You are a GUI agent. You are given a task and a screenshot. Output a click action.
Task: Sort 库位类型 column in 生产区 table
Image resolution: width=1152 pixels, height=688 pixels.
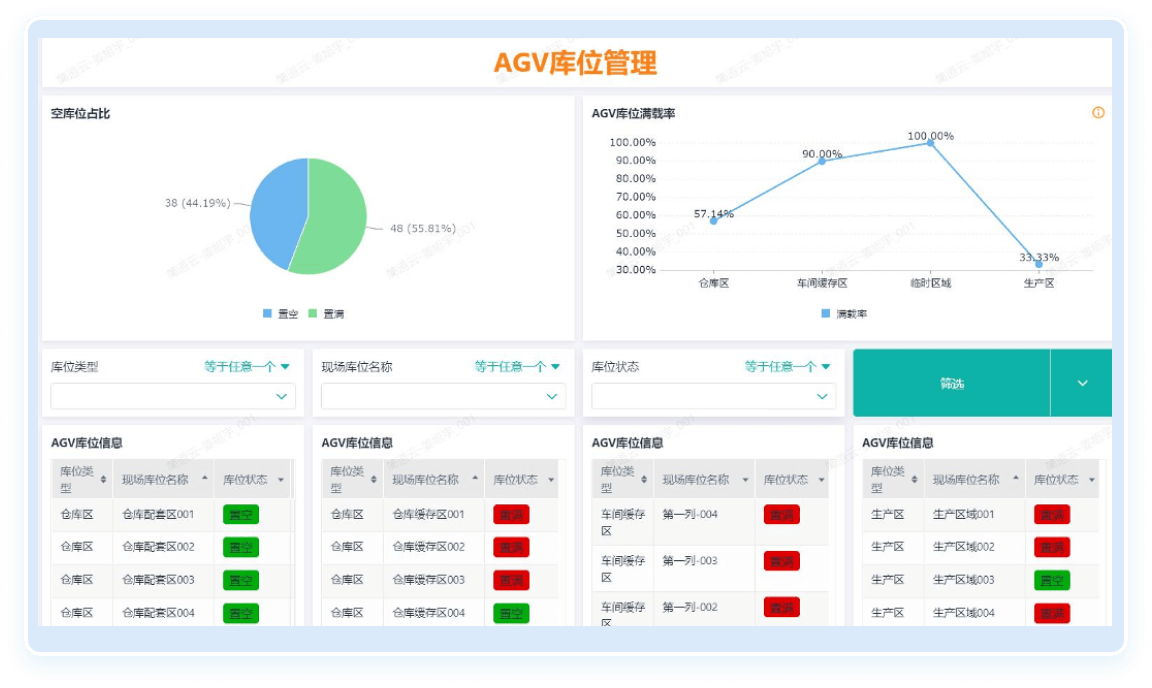point(914,480)
